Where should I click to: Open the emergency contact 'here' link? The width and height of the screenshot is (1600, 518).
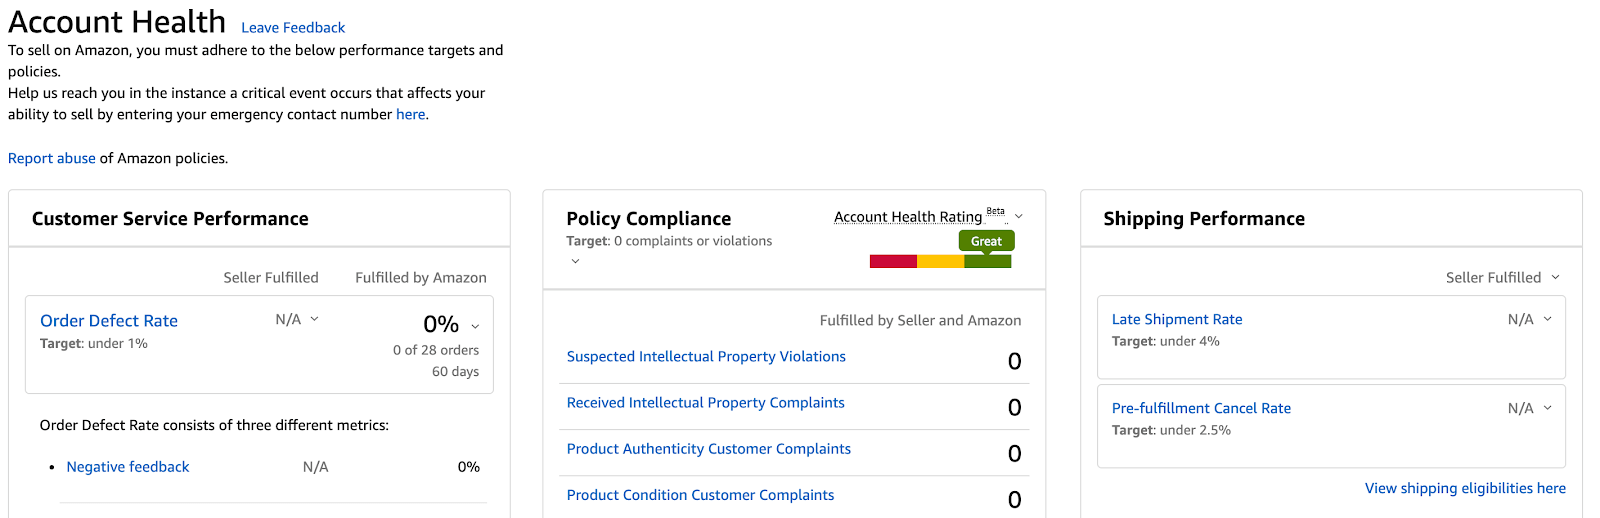pos(410,114)
